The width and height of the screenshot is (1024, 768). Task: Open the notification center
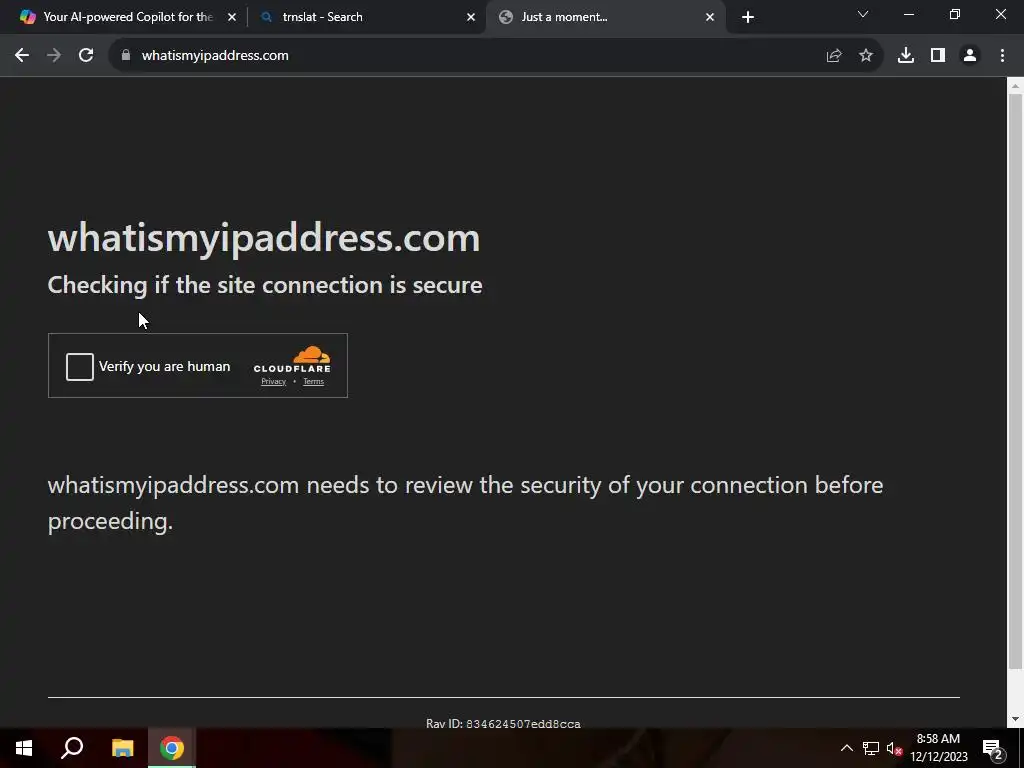[x=993, y=748]
